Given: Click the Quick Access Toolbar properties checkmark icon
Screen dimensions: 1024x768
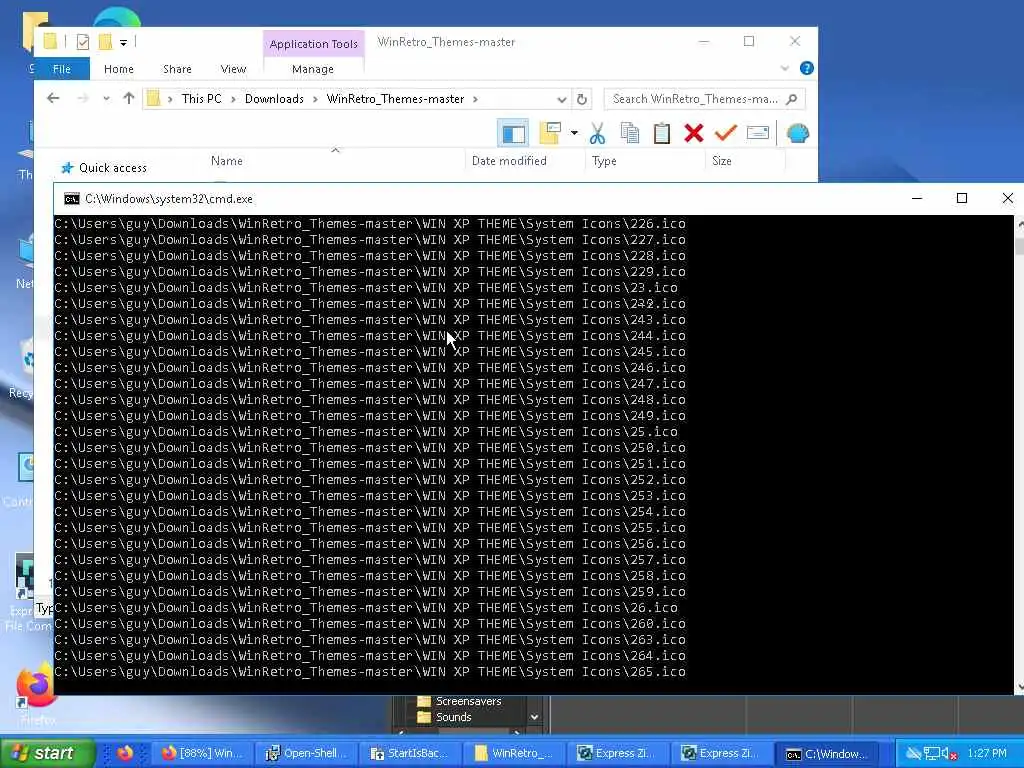Looking at the screenshot, I should [82, 42].
